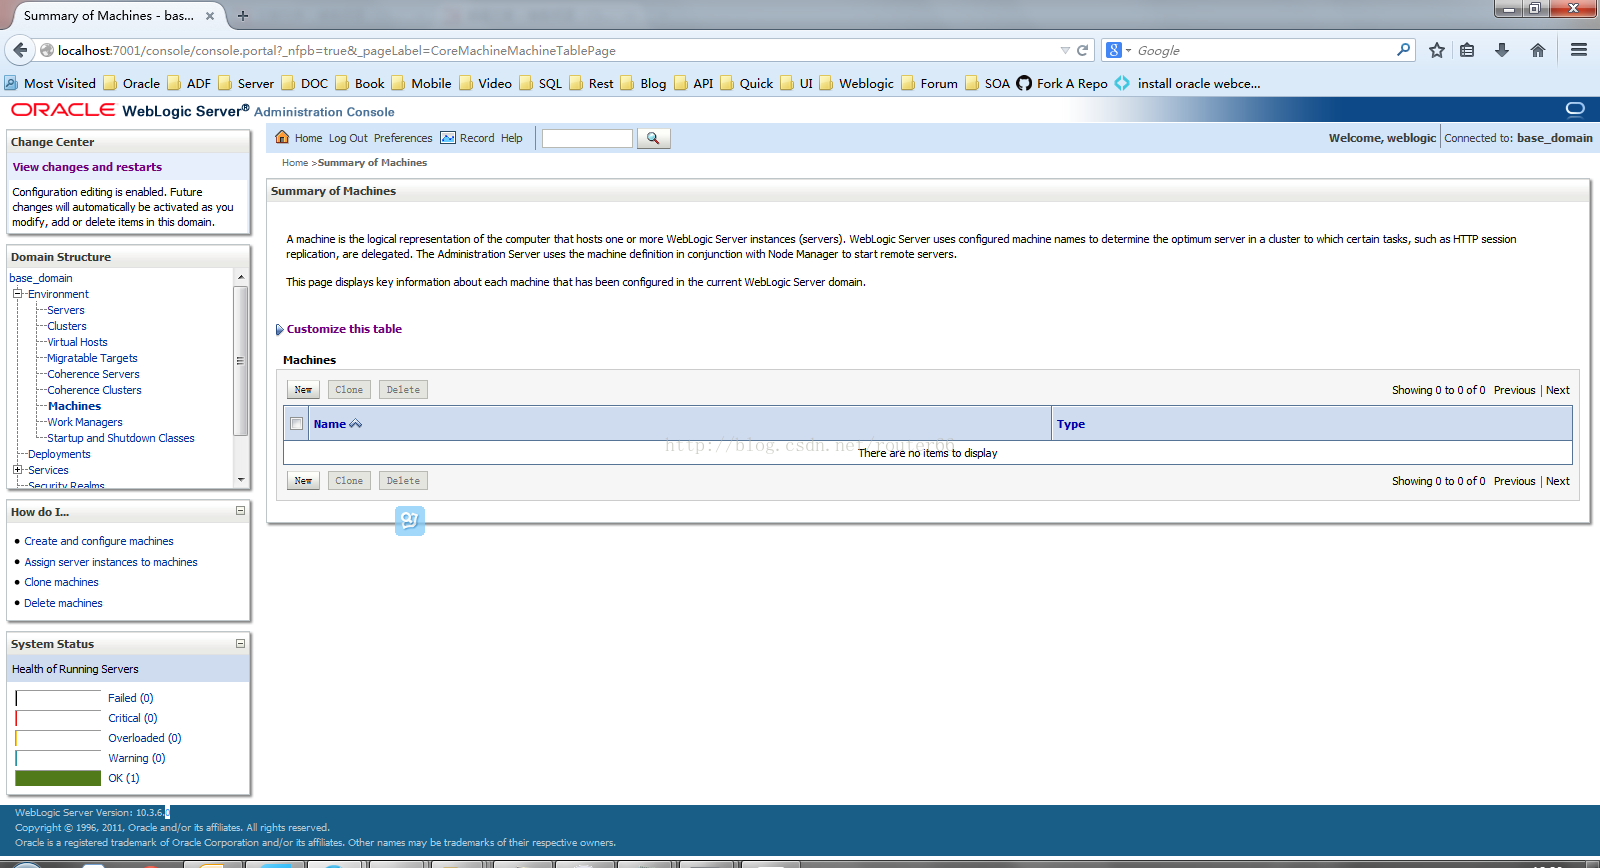Image resolution: width=1600 pixels, height=868 pixels.
Task: Click Home in the breadcrumb trail
Action: pyautogui.click(x=295, y=162)
